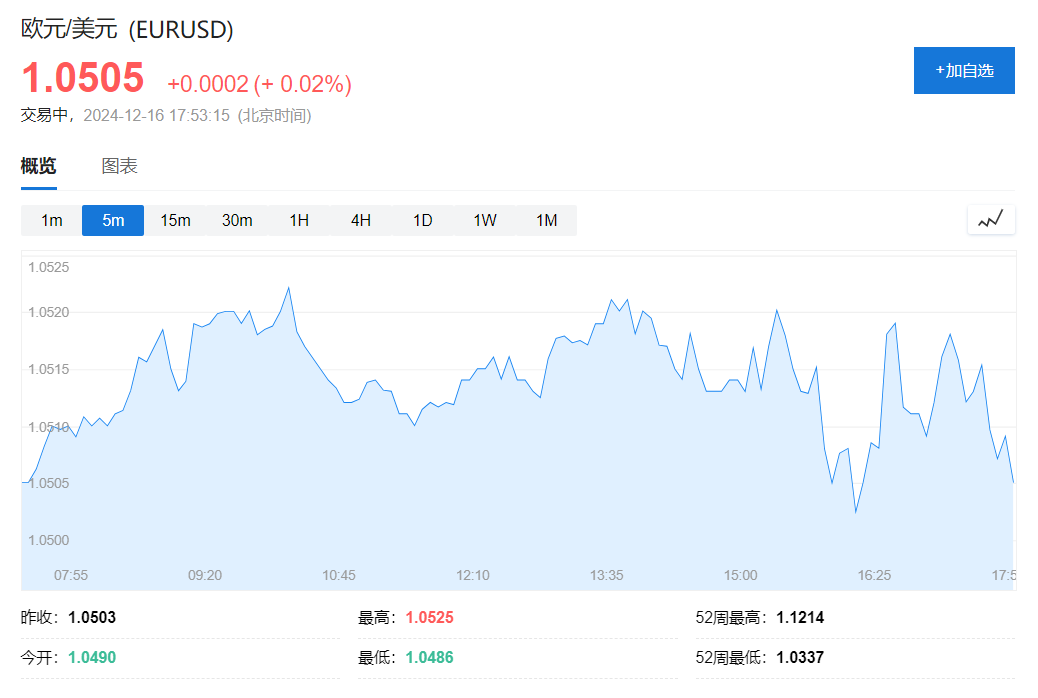This screenshot has height=698, width=1038.
Task: Click the 09:20 time axis label
Action: 205,575
